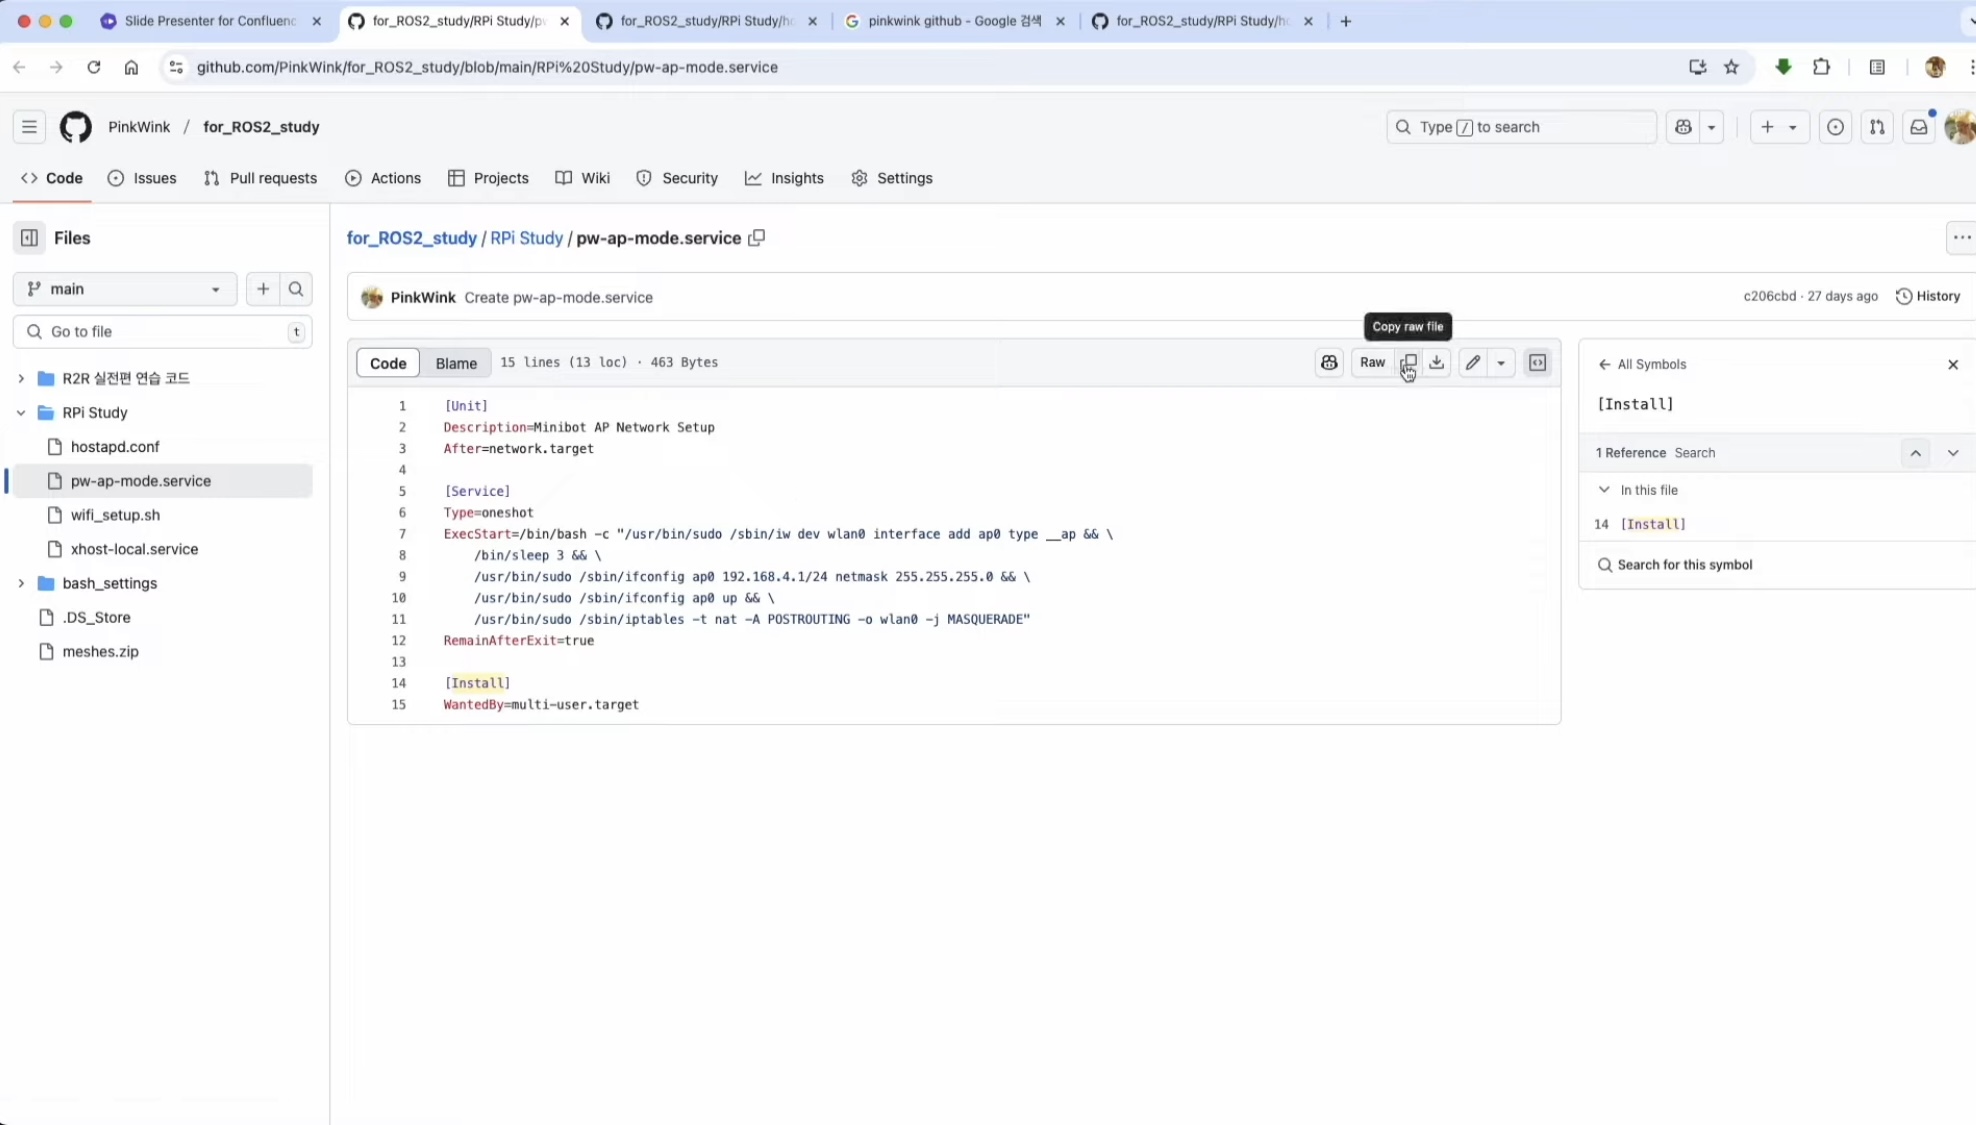
Task: Collapse the RPi Study folder
Action: click(21, 412)
